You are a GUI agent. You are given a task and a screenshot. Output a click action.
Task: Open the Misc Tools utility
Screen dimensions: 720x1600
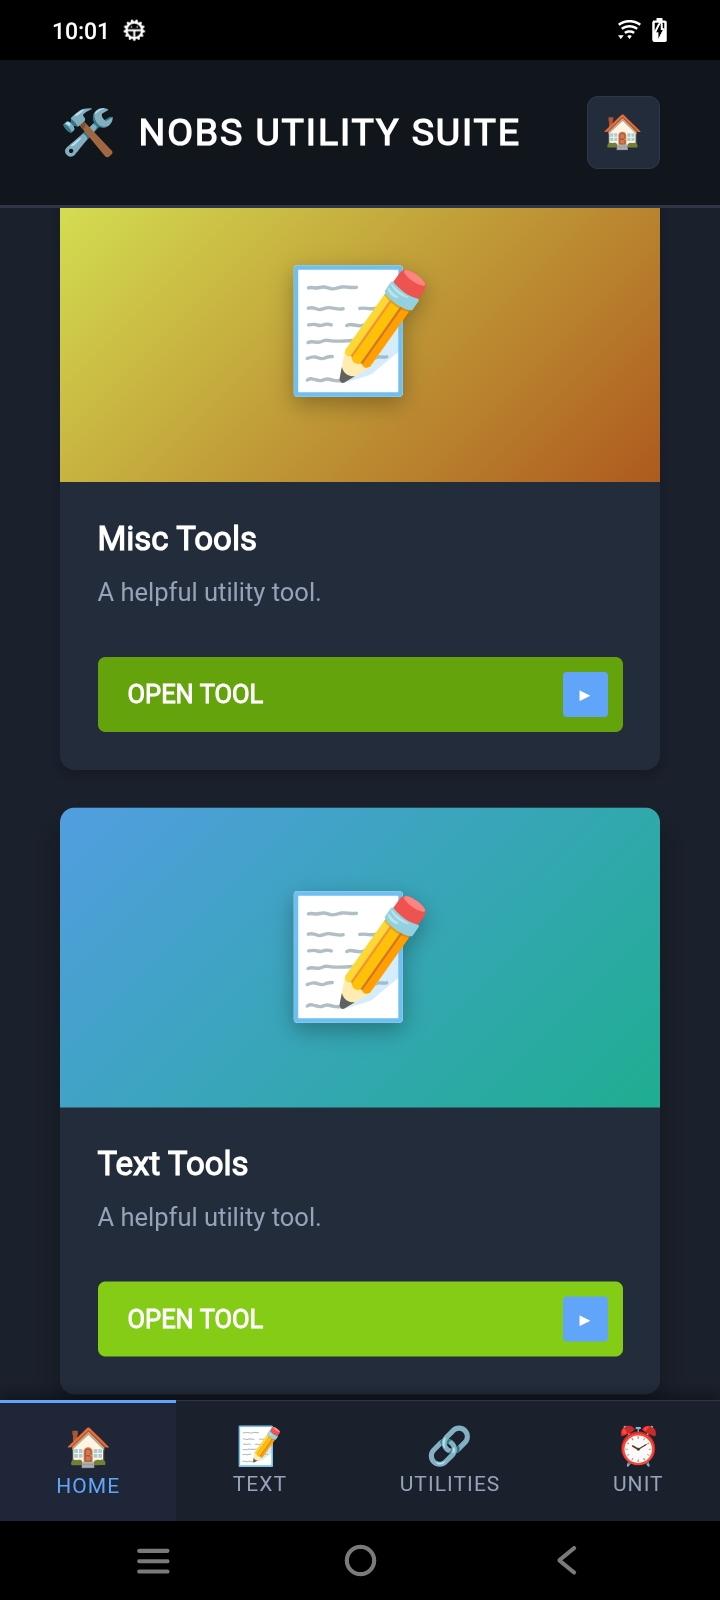360,694
